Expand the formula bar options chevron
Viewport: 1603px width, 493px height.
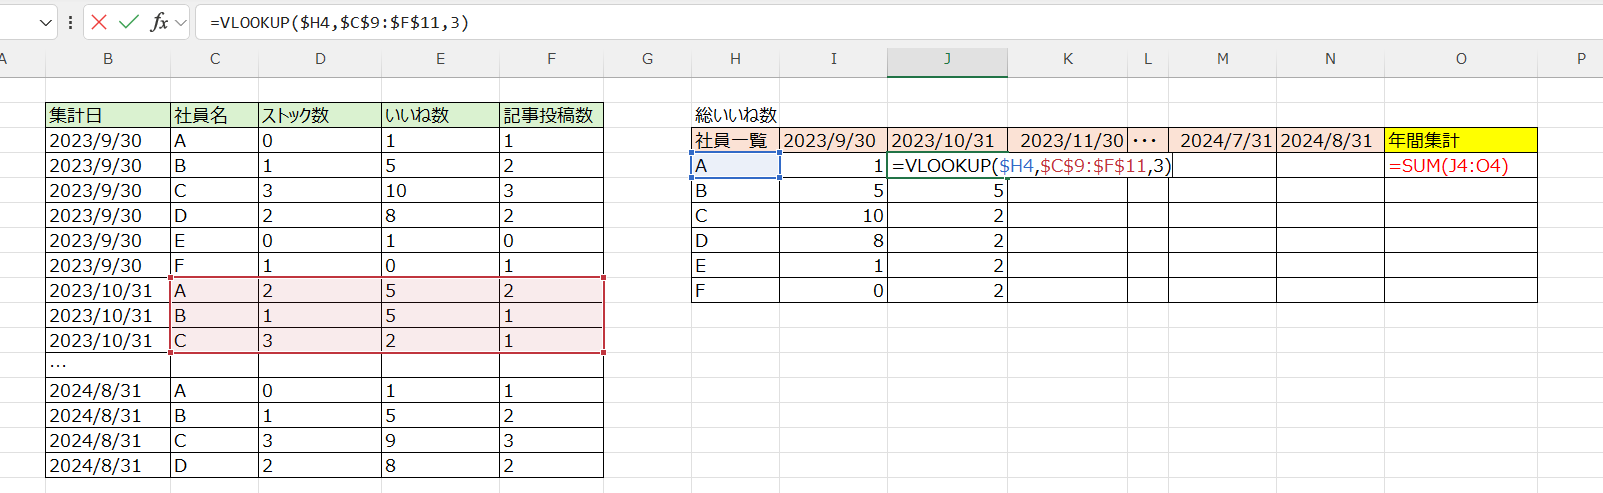[x=181, y=22]
